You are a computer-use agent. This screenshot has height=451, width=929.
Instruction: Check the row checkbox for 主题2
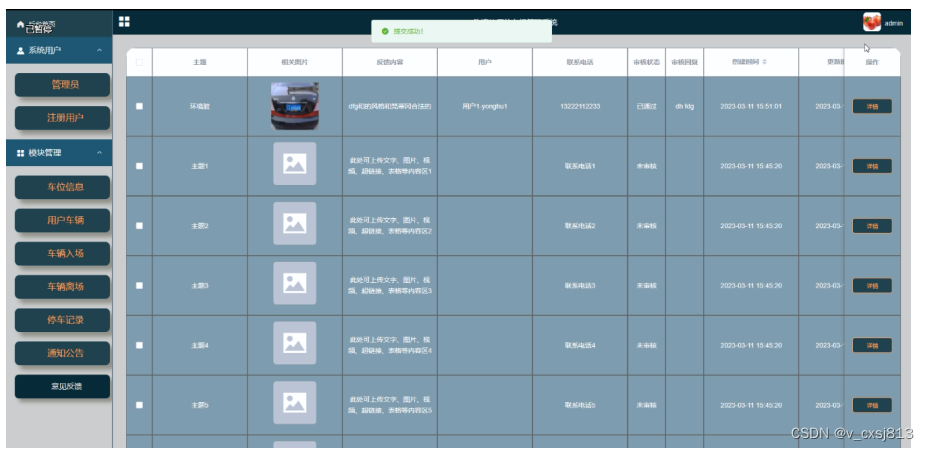139,226
